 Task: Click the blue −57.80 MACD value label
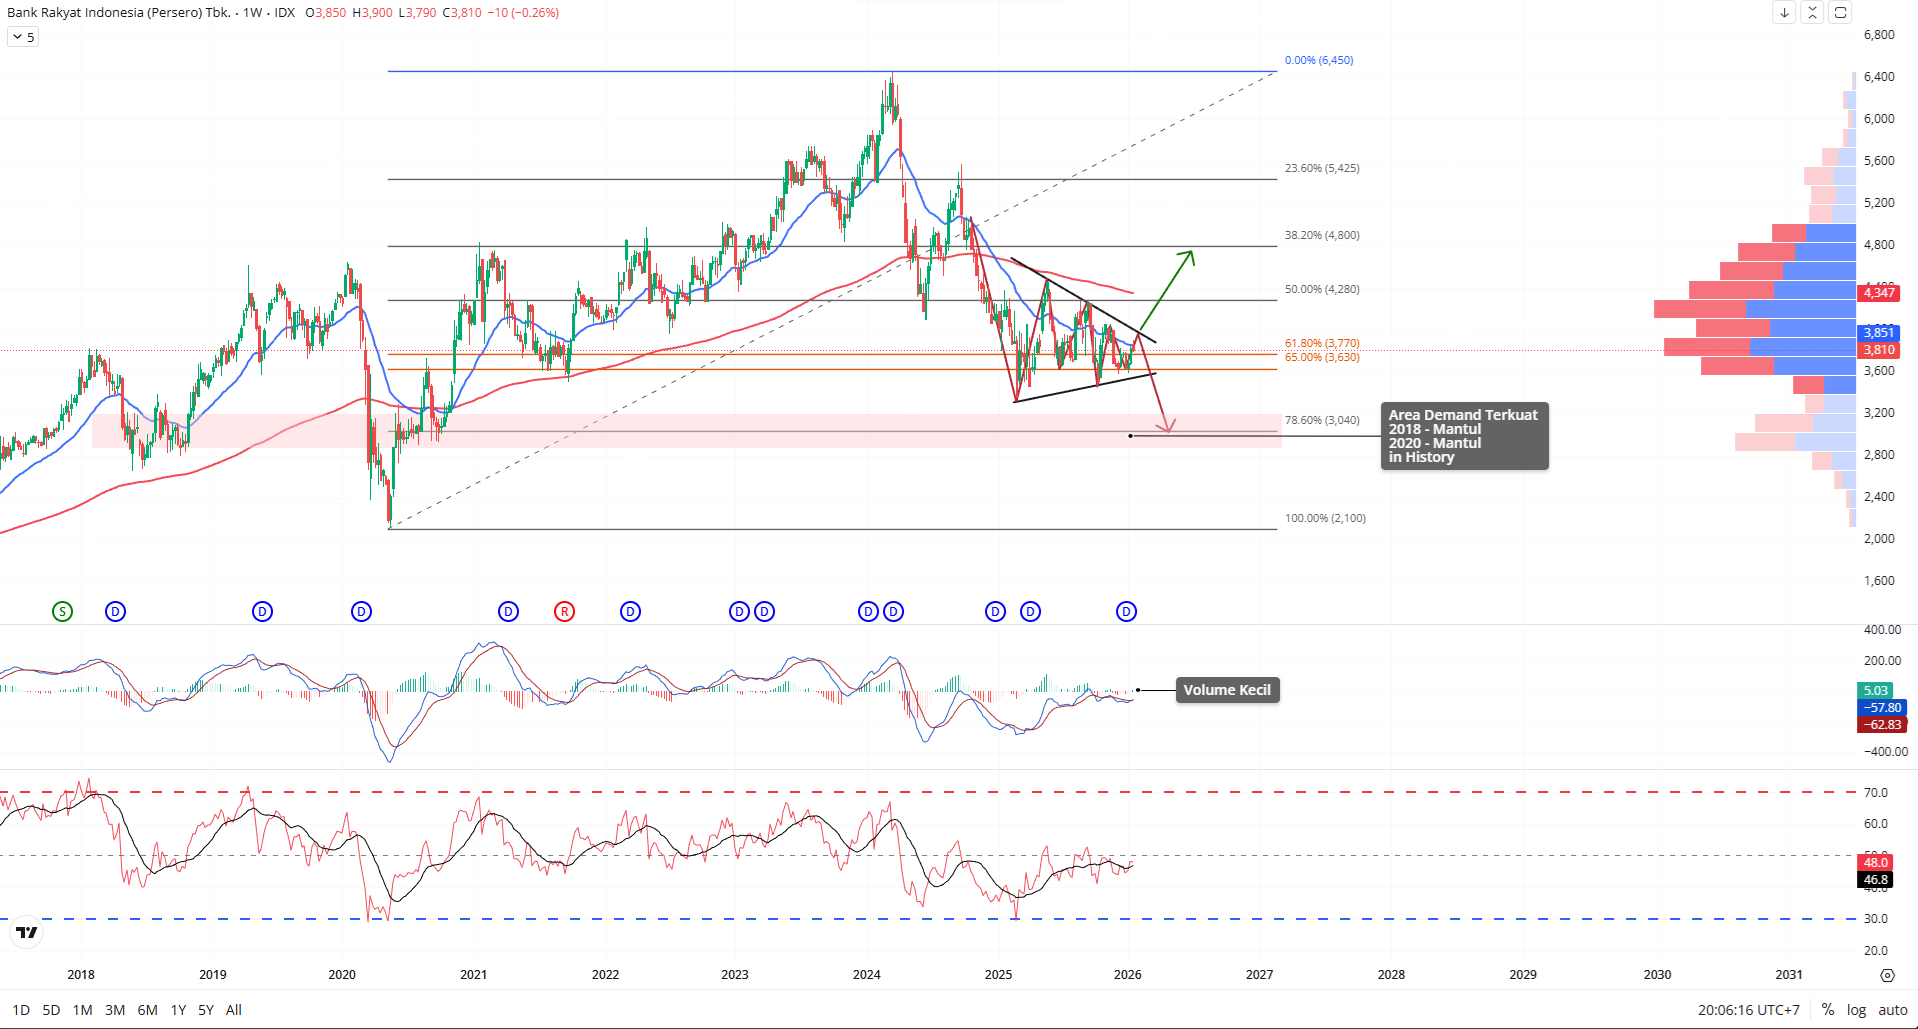1882,708
